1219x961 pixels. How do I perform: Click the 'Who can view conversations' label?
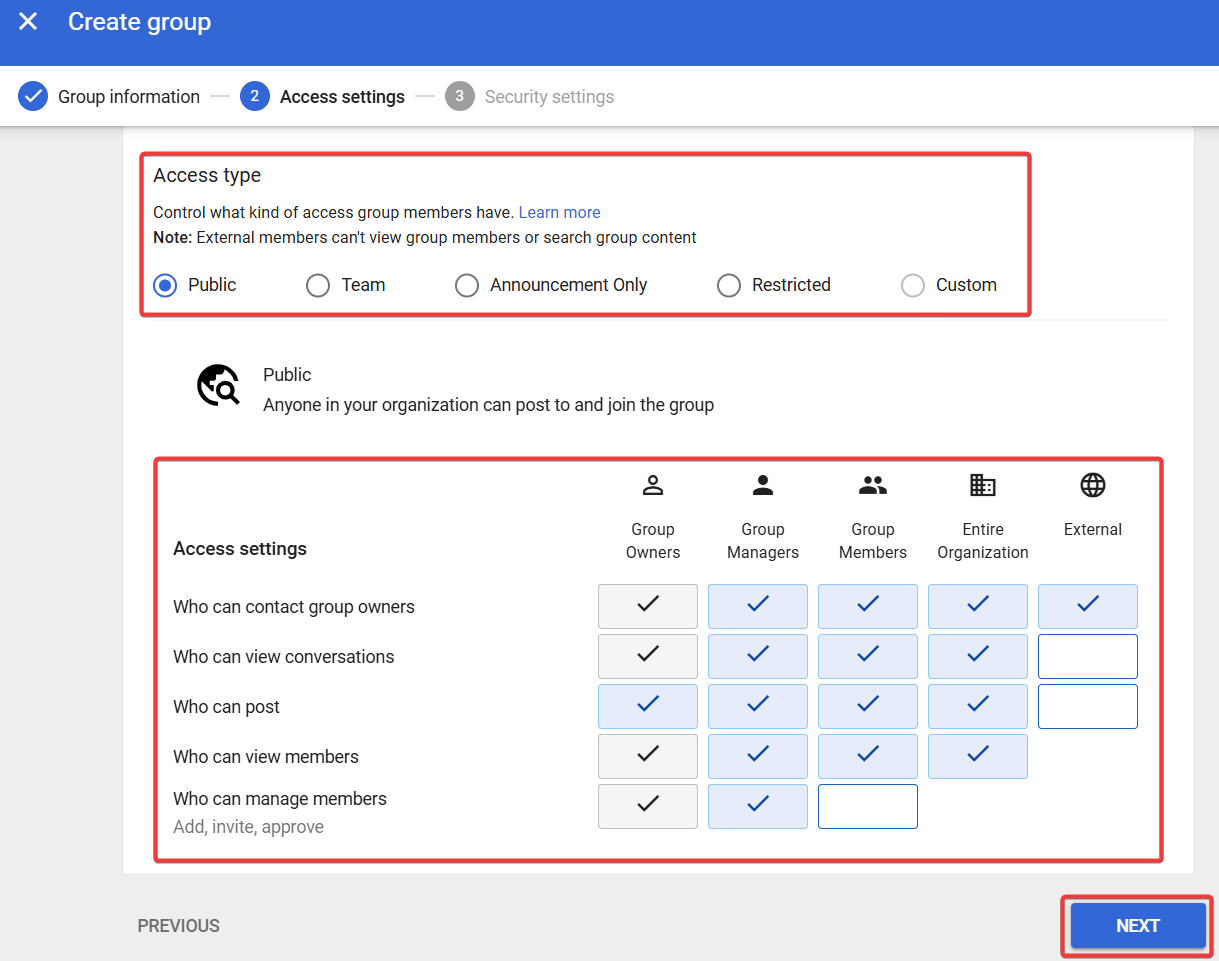[x=284, y=657]
